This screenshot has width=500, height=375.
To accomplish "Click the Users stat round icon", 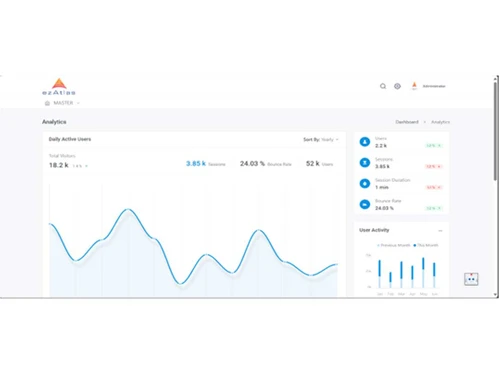I will [x=365, y=142].
